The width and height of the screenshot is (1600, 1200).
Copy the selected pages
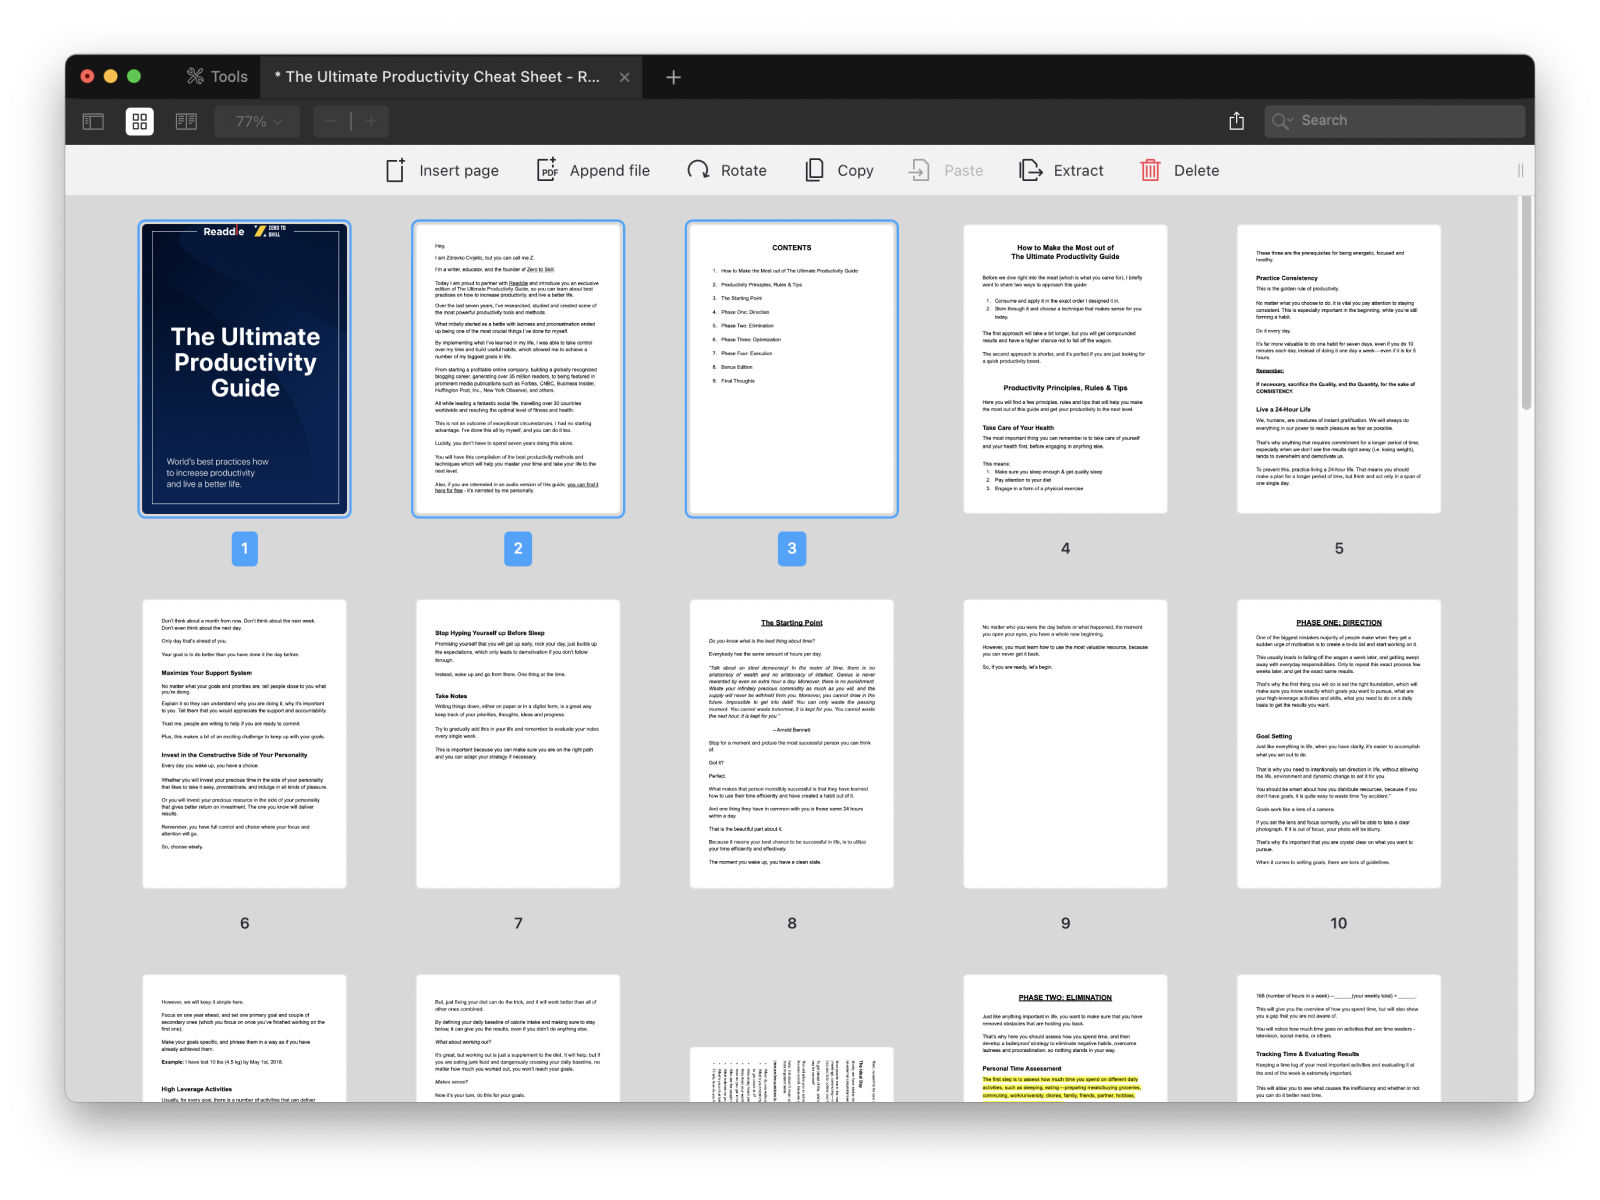[840, 171]
